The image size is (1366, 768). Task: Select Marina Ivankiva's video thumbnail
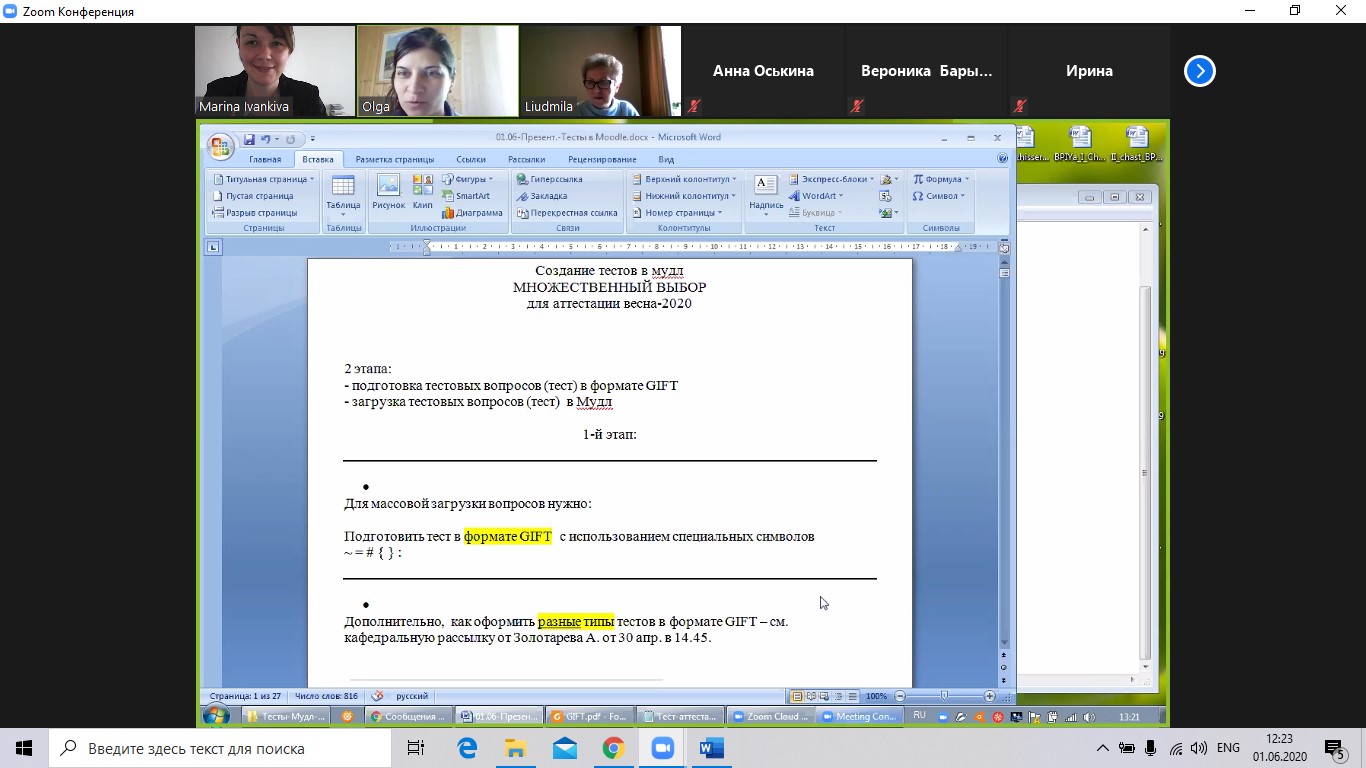click(x=275, y=71)
